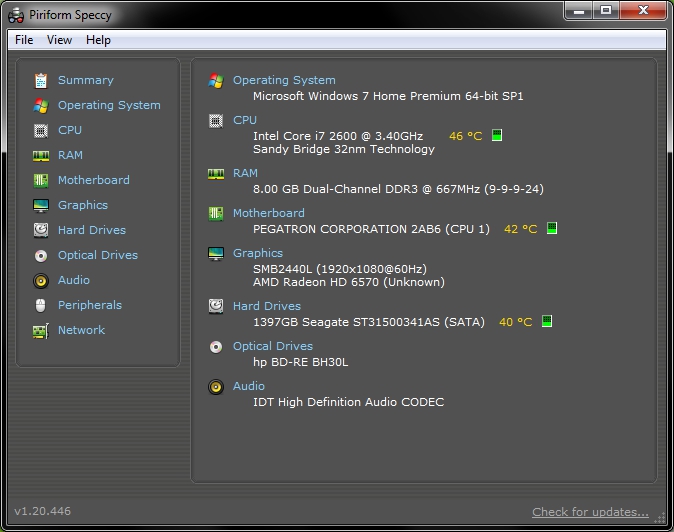The image size is (674, 532).
Task: Select Operating System in the sidebar list
Action: pos(108,105)
